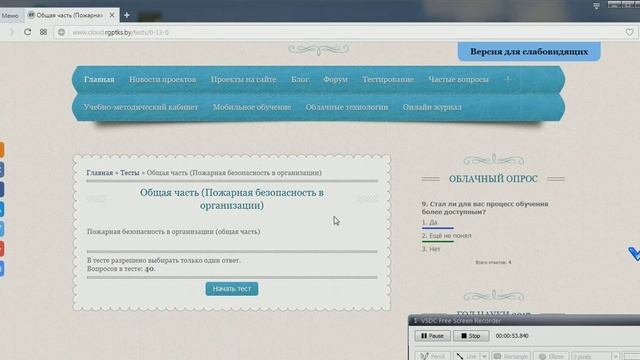Open Учебно-методический кабинет menu item
Image resolution: width=640 pixels, height=360 pixels.
click(x=141, y=107)
